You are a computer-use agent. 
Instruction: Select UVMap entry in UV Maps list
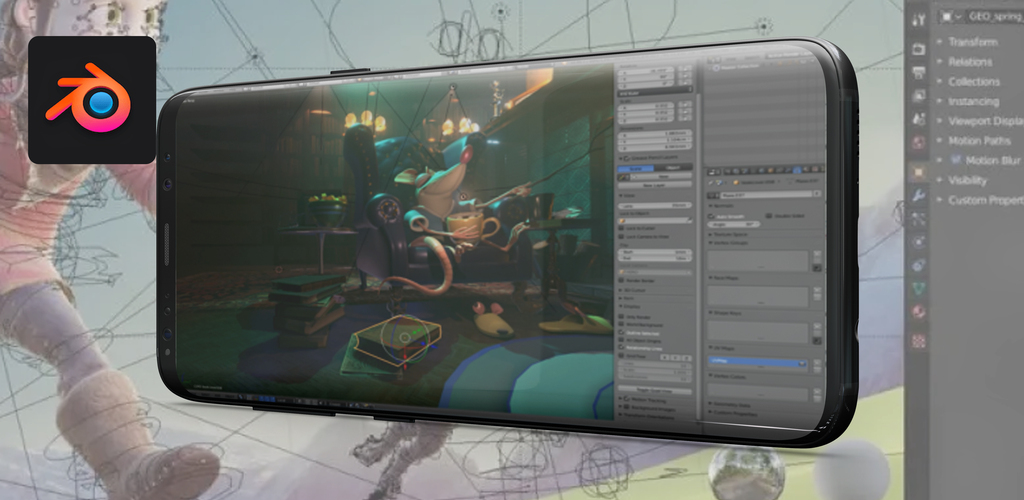click(757, 361)
